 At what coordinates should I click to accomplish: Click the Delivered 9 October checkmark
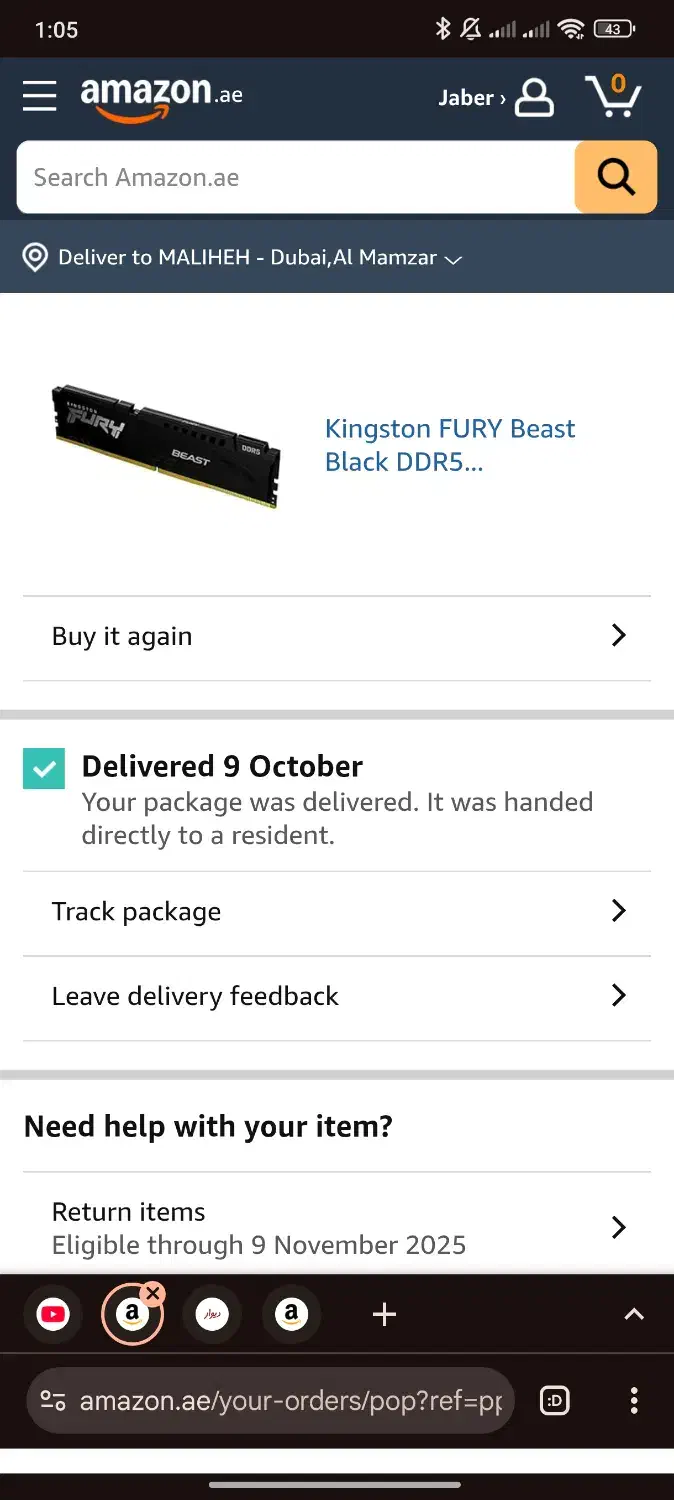coord(44,769)
